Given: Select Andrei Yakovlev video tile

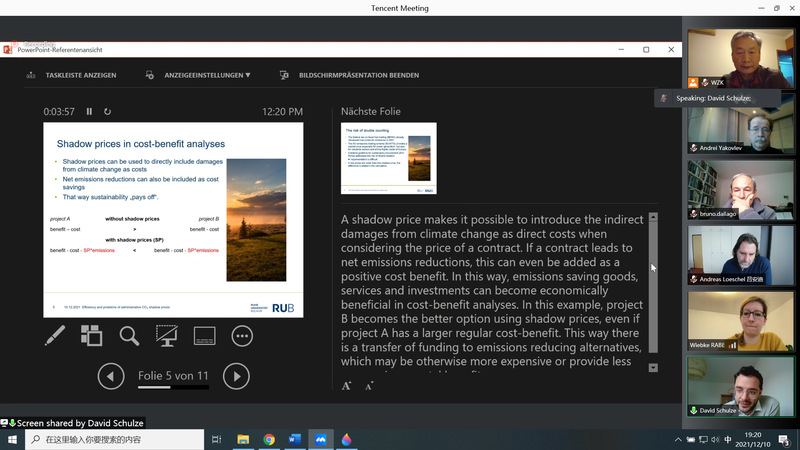Looking at the screenshot, I should click(x=741, y=124).
